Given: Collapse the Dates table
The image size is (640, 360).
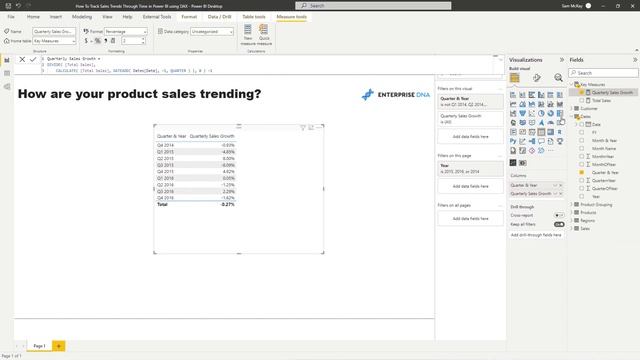Looking at the screenshot, I should [x=572, y=116].
